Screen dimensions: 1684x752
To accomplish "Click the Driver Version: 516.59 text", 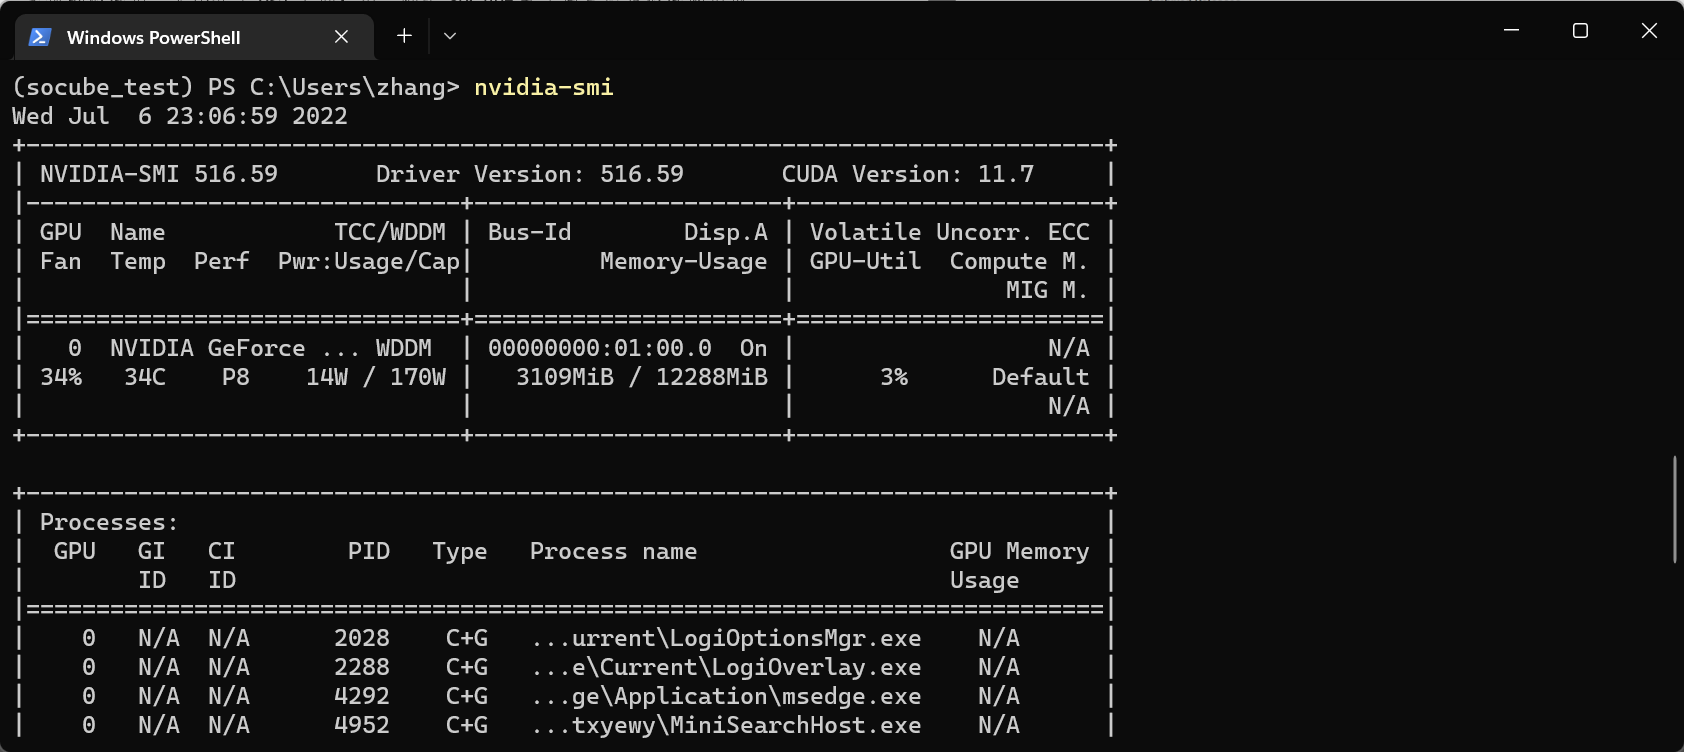I will [x=530, y=174].
